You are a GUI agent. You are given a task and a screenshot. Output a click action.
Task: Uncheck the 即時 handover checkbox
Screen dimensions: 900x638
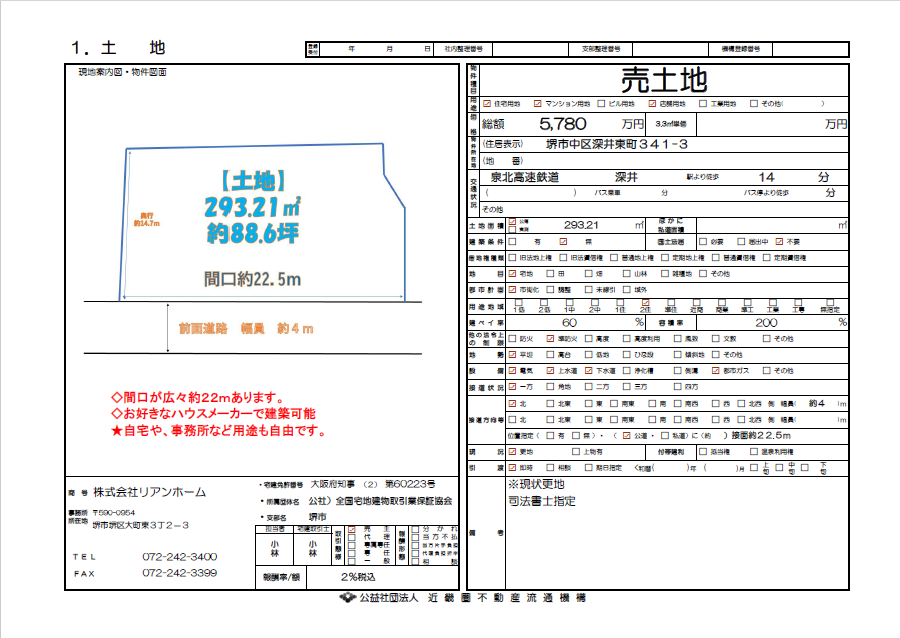click(x=513, y=468)
